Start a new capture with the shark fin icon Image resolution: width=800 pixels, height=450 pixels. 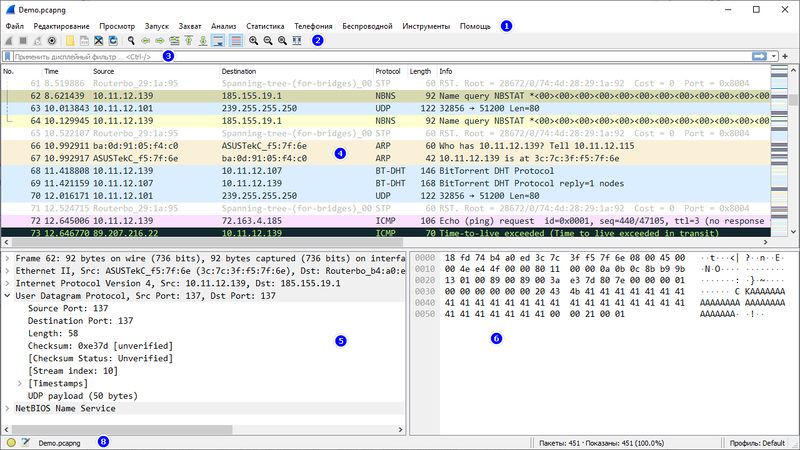click(x=9, y=41)
